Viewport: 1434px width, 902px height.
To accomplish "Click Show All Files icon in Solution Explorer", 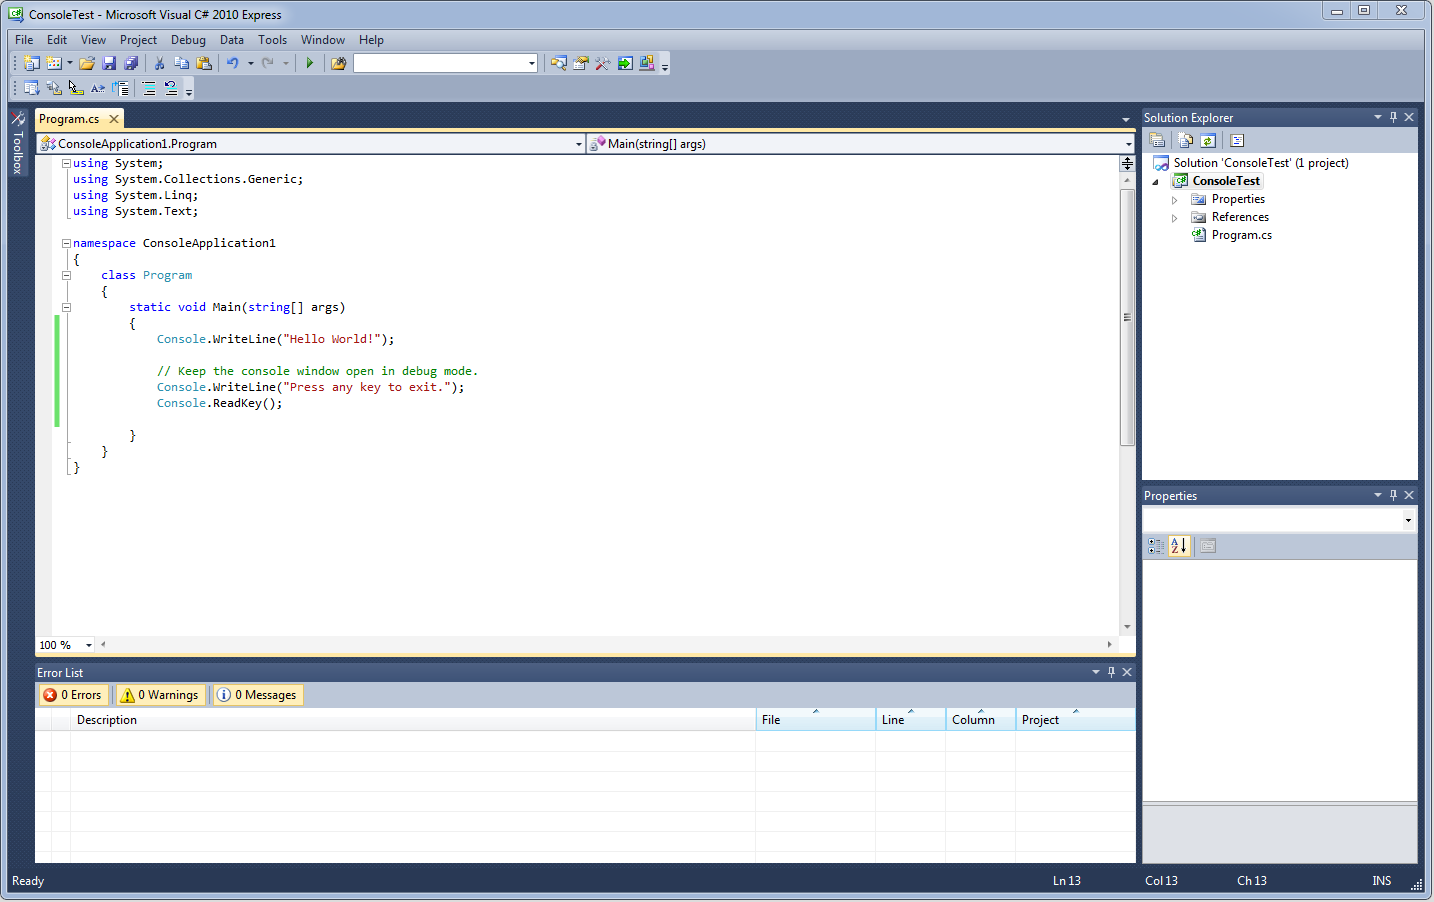I will click(1185, 141).
